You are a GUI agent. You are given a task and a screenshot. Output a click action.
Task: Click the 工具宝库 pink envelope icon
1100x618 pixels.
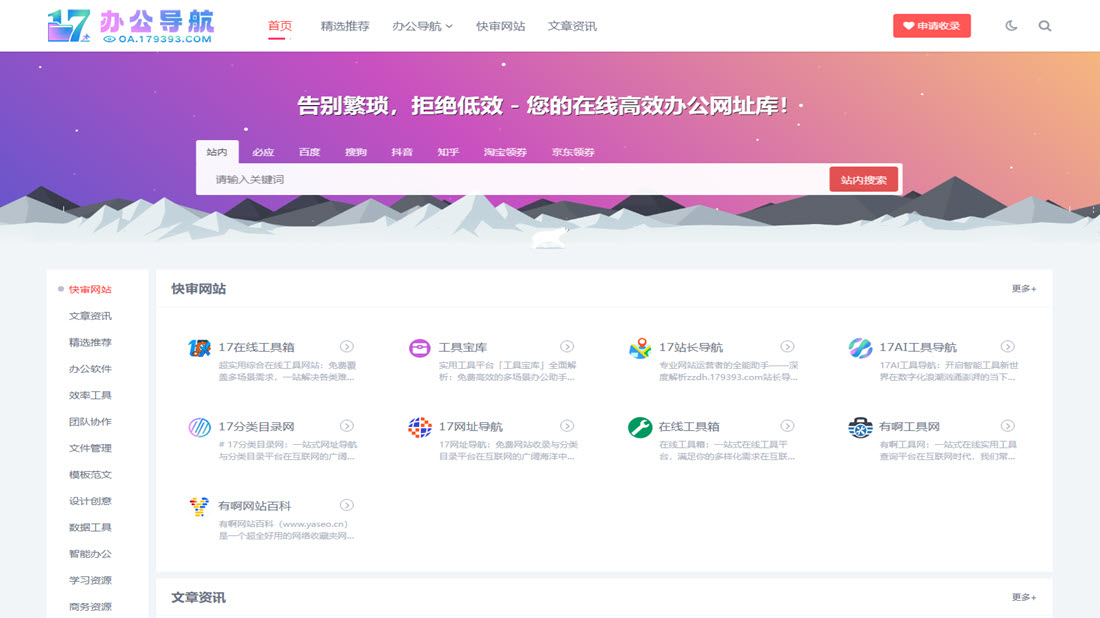(420, 345)
